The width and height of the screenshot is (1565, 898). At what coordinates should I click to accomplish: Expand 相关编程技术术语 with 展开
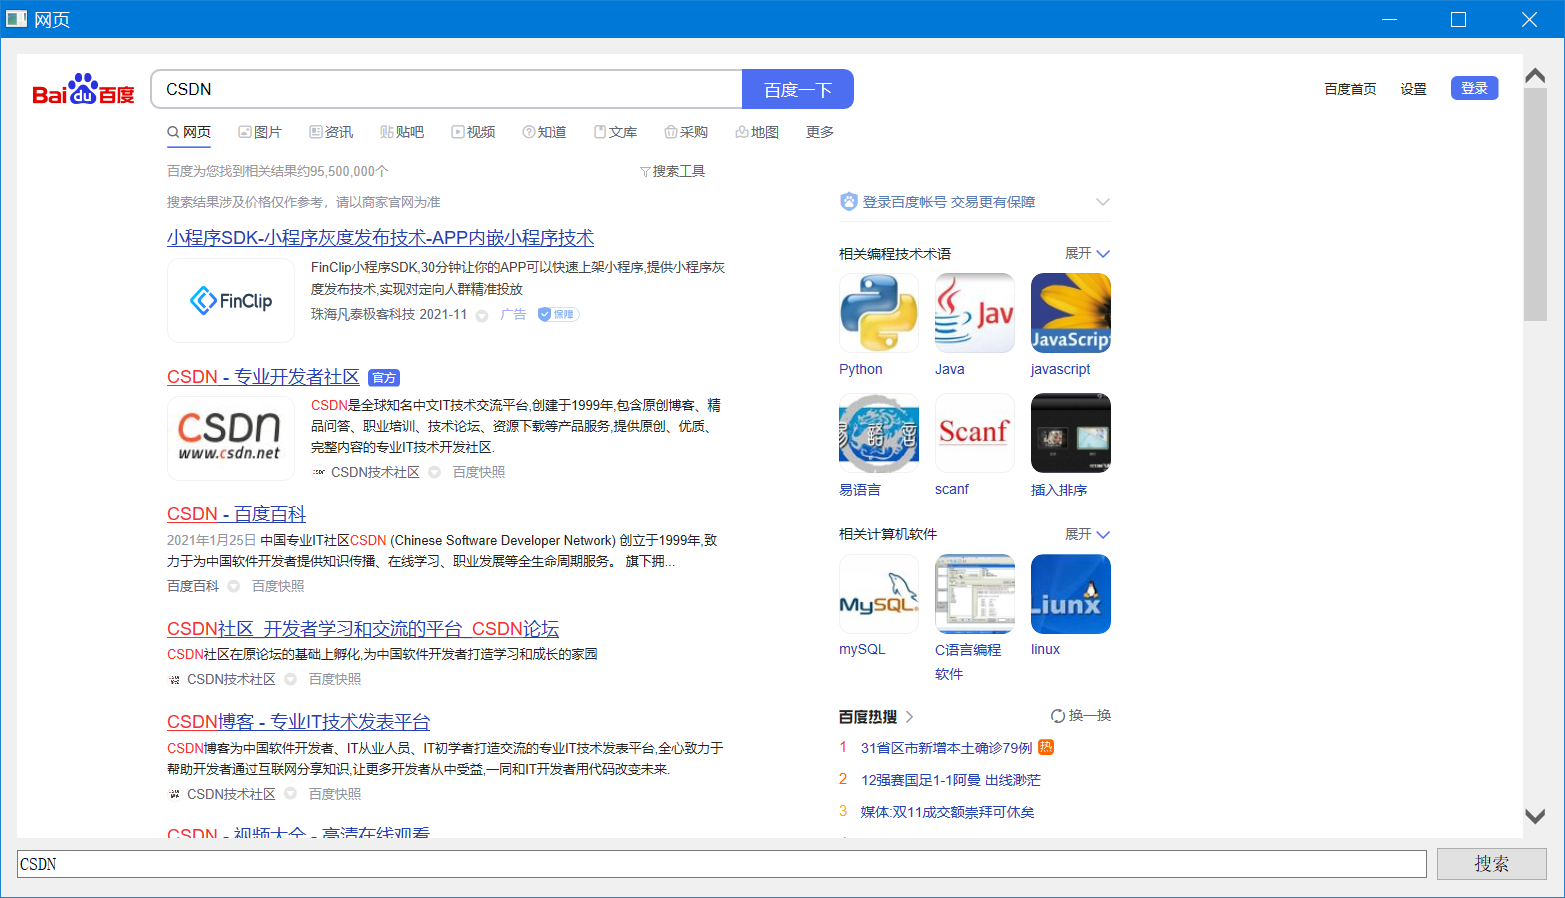pos(1088,253)
